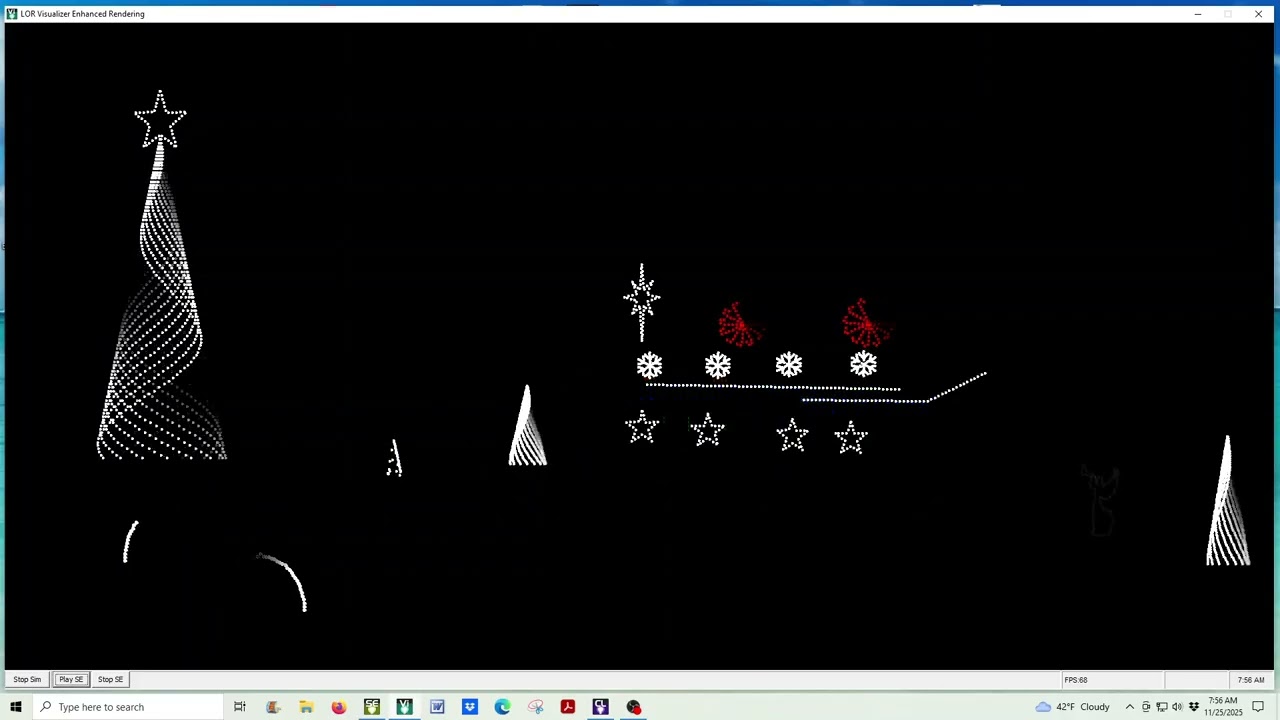1280x720 pixels.
Task: Open Adobe Acrobat from the taskbar
Action: (x=568, y=707)
